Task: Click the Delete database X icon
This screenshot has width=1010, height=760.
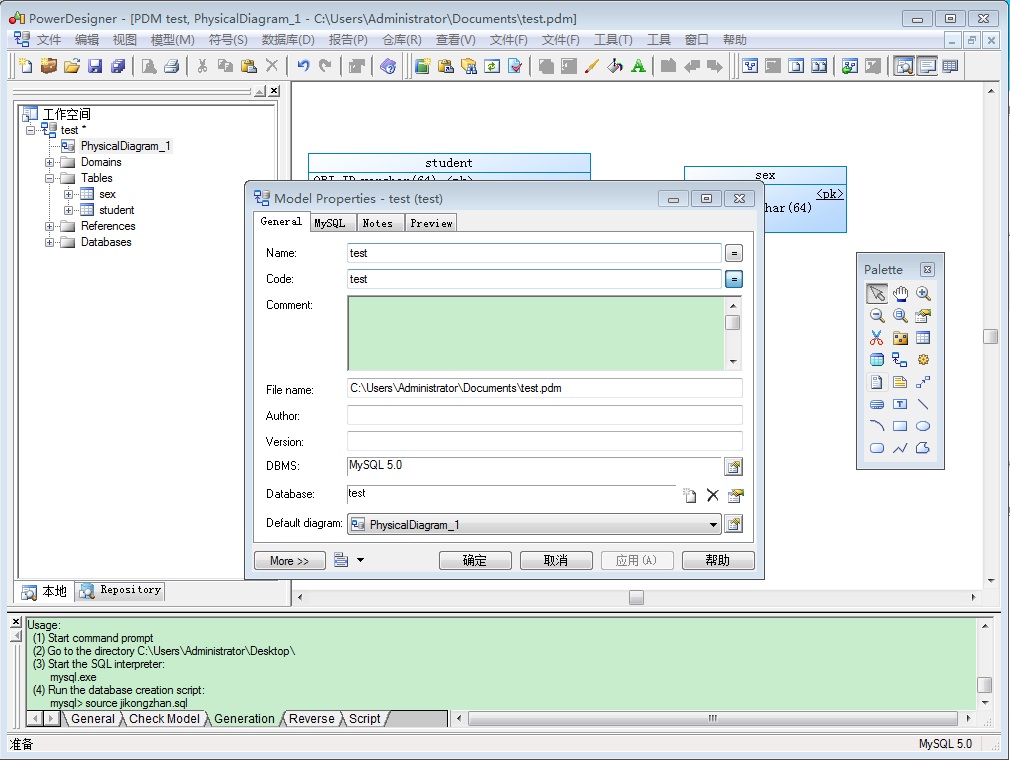Action: click(x=712, y=495)
